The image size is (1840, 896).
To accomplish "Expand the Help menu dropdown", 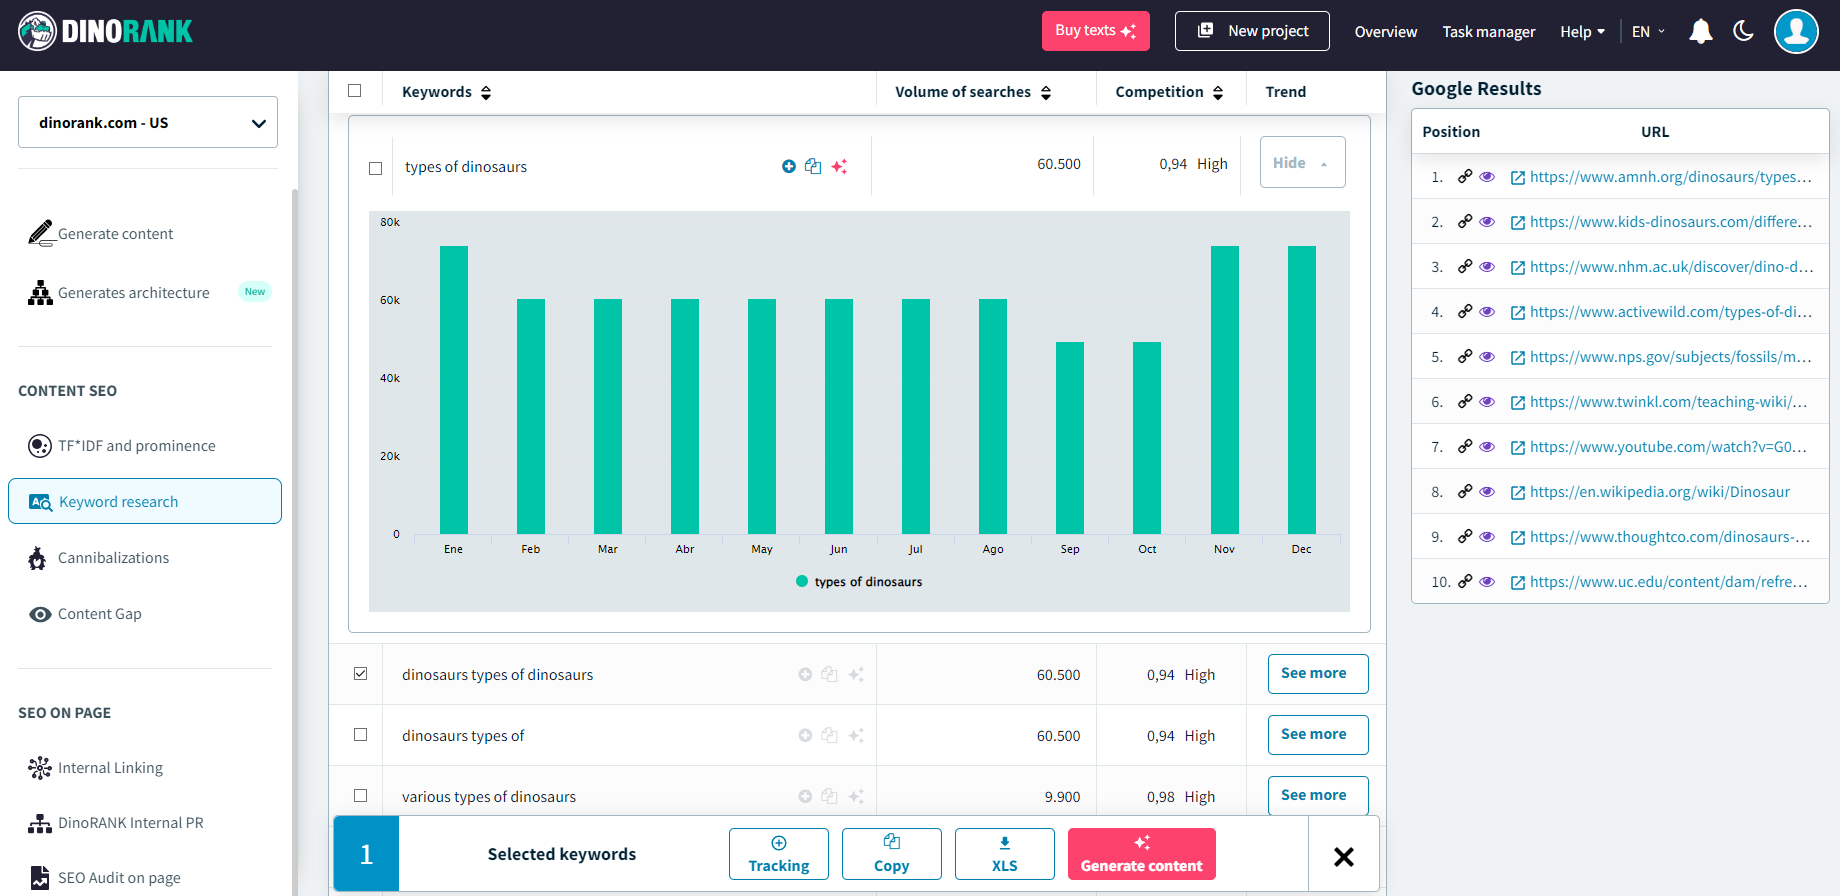I will pyautogui.click(x=1582, y=32).
